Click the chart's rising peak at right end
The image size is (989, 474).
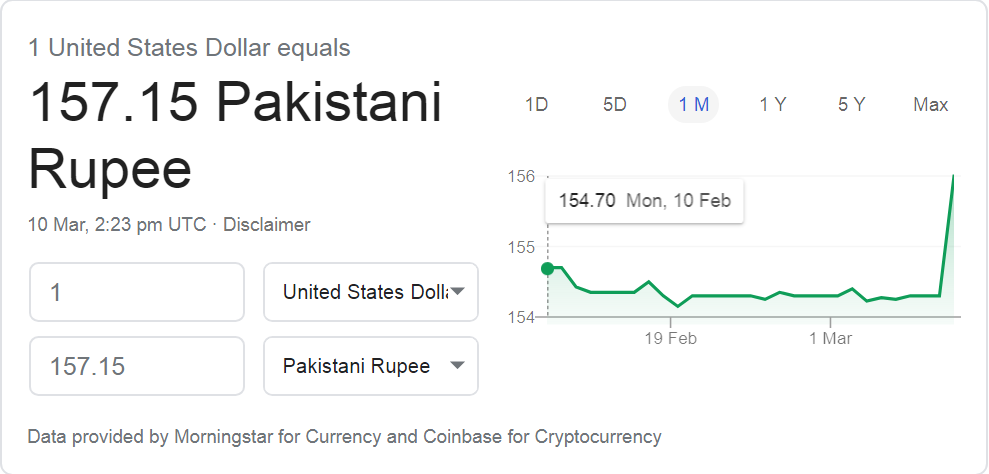[x=952, y=177]
